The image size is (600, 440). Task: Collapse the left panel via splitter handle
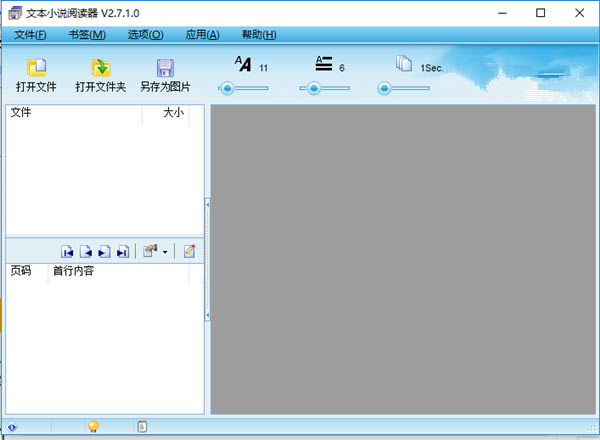click(207, 260)
